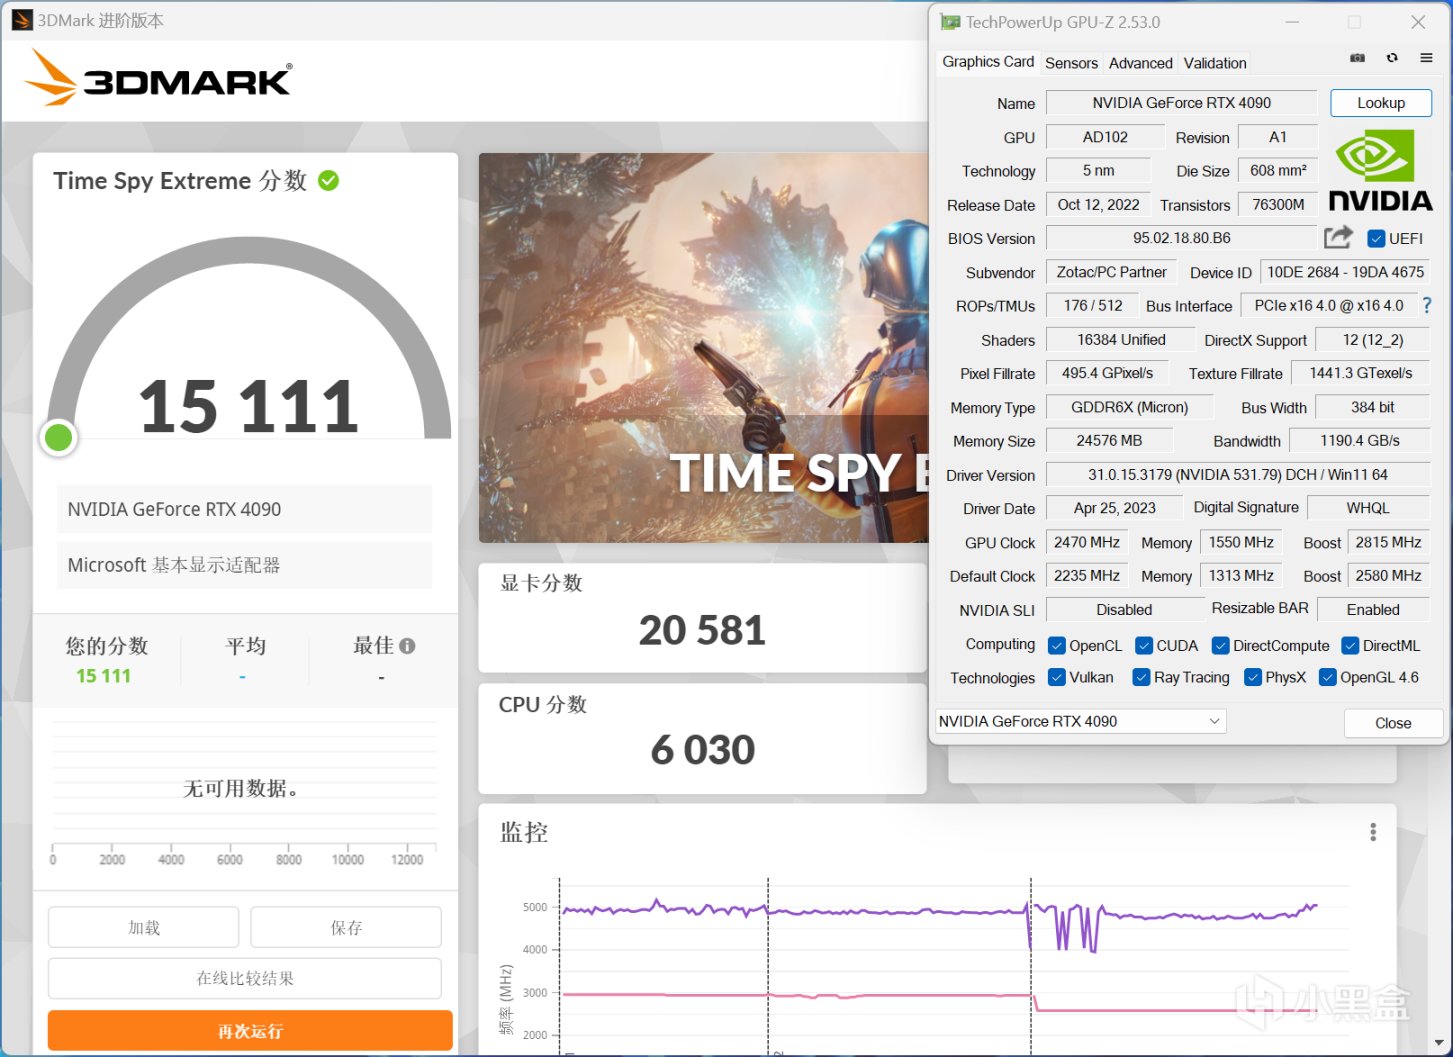The height and width of the screenshot is (1057, 1453).
Task: Click the 保存 button
Action: [x=346, y=927]
